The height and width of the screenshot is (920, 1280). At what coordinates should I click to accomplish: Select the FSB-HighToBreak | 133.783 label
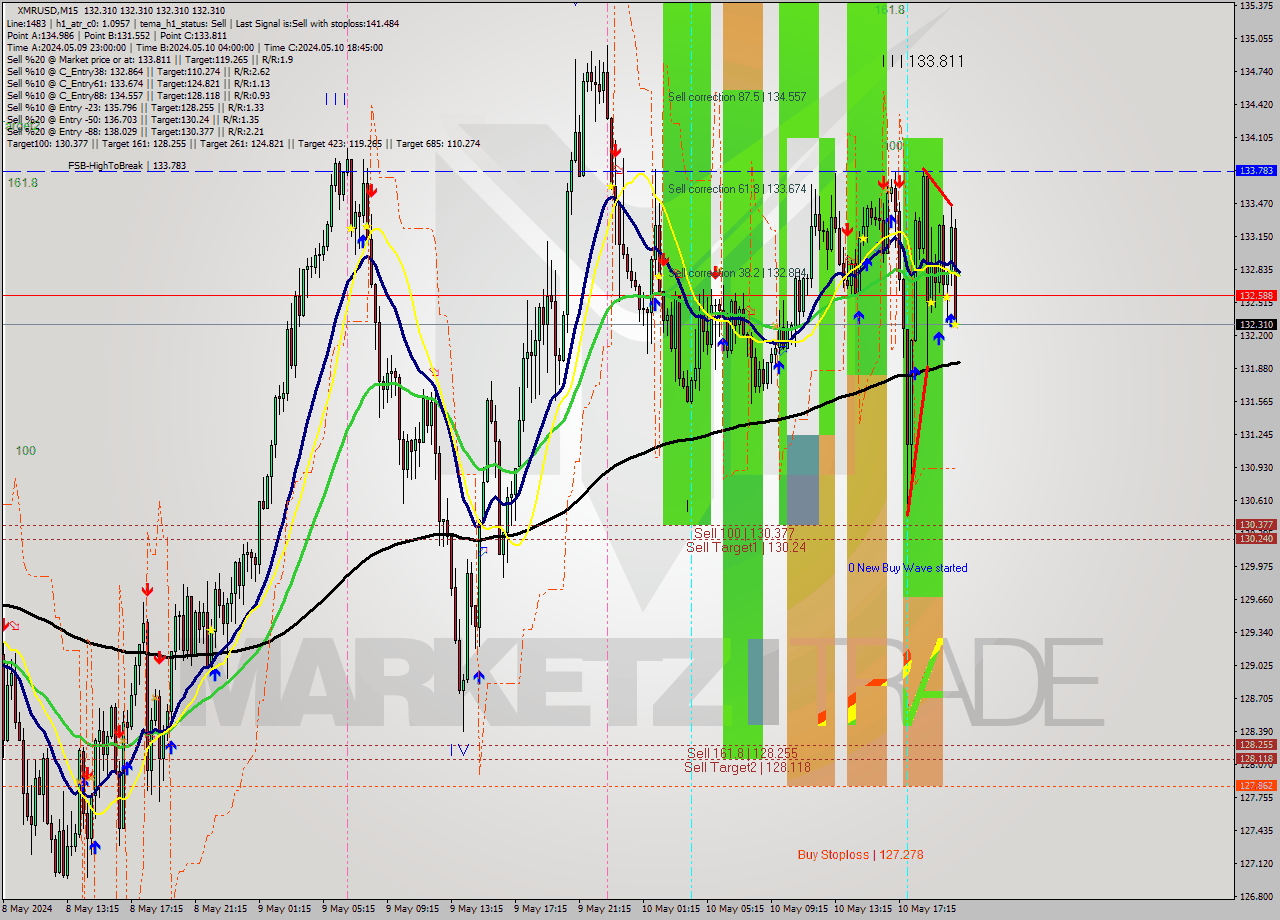[x=127, y=166]
